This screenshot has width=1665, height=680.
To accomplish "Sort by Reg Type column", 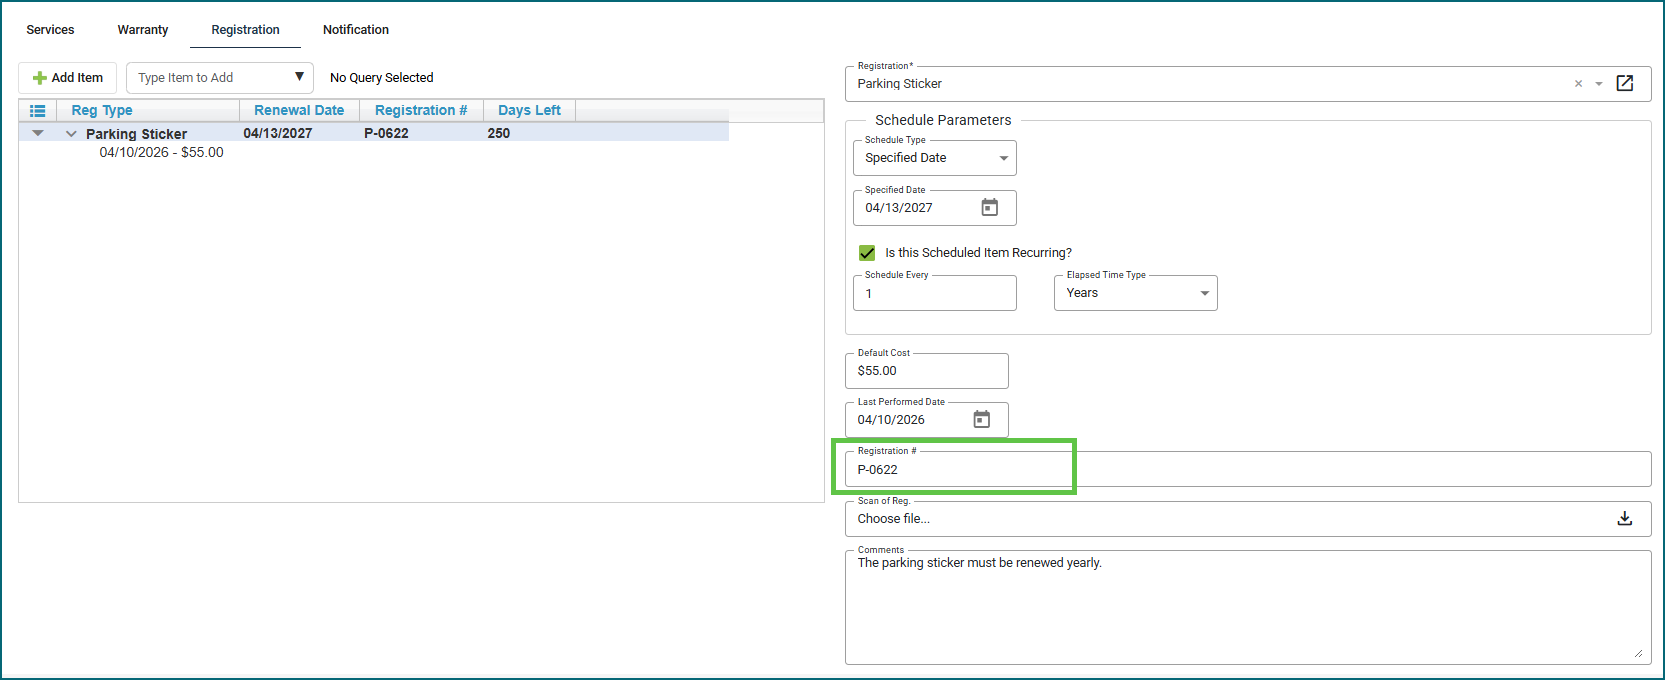I will [x=102, y=110].
